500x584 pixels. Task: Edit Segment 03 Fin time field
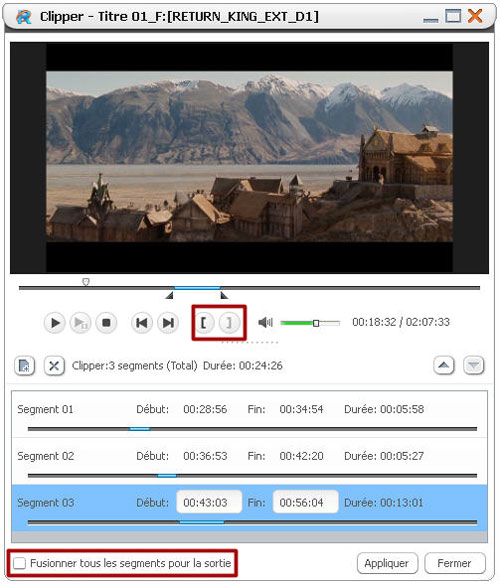tap(306, 502)
